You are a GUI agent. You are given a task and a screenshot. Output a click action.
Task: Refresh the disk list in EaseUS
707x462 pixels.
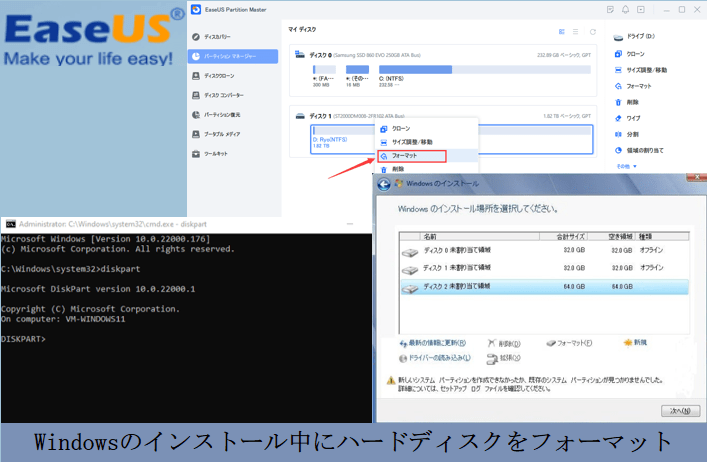point(593,32)
